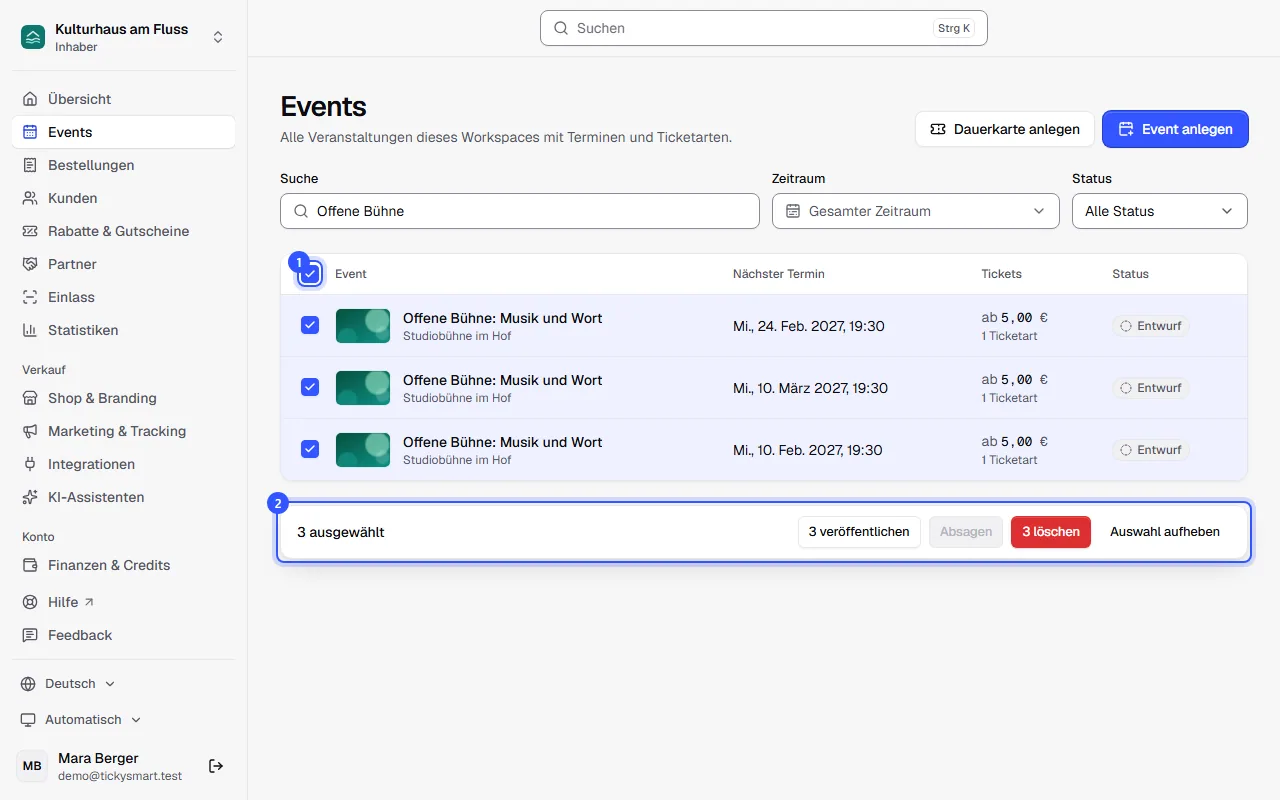Open Events in the sidebar
The image size is (1280, 800).
tap(124, 132)
